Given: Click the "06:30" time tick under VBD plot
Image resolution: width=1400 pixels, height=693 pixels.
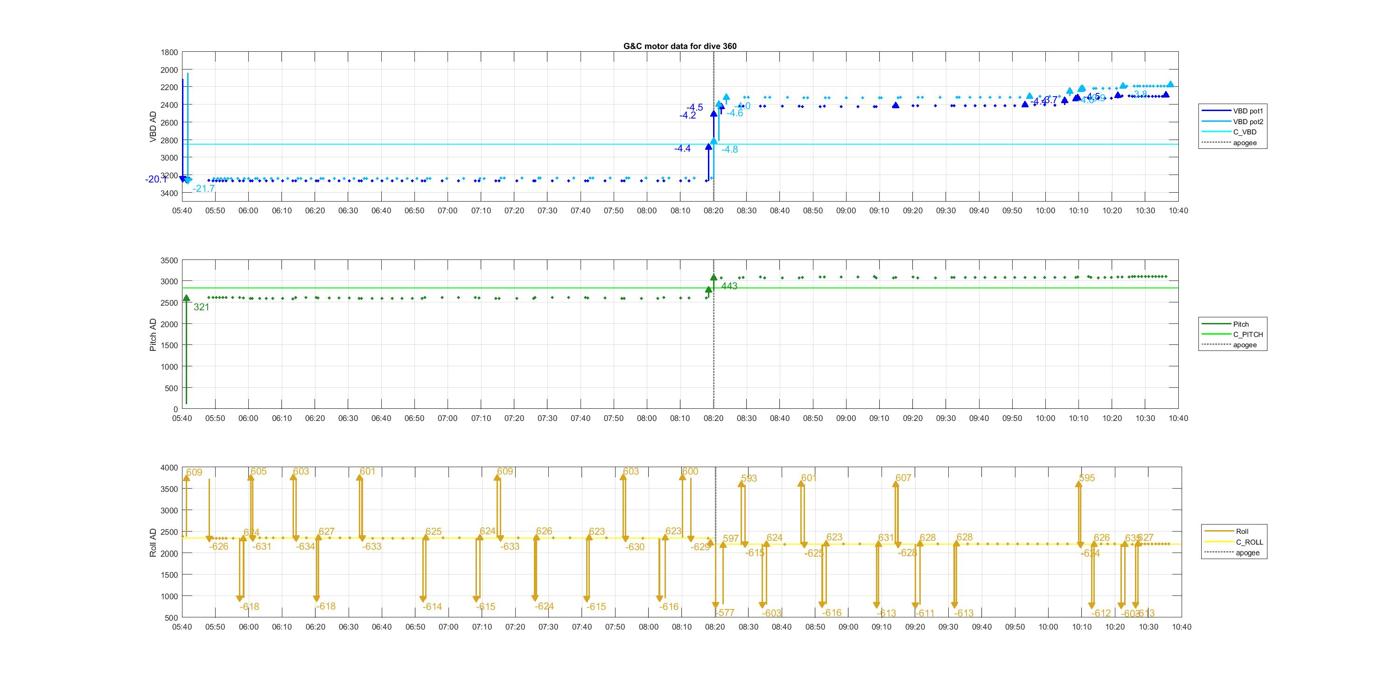Looking at the screenshot, I should (348, 211).
